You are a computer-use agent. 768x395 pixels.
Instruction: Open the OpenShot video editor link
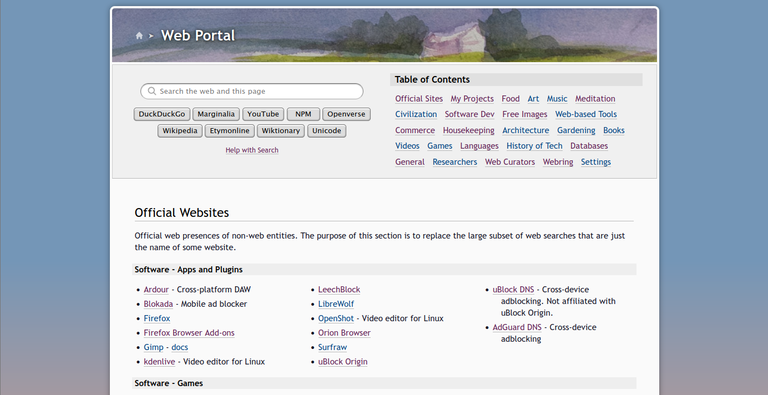point(336,319)
